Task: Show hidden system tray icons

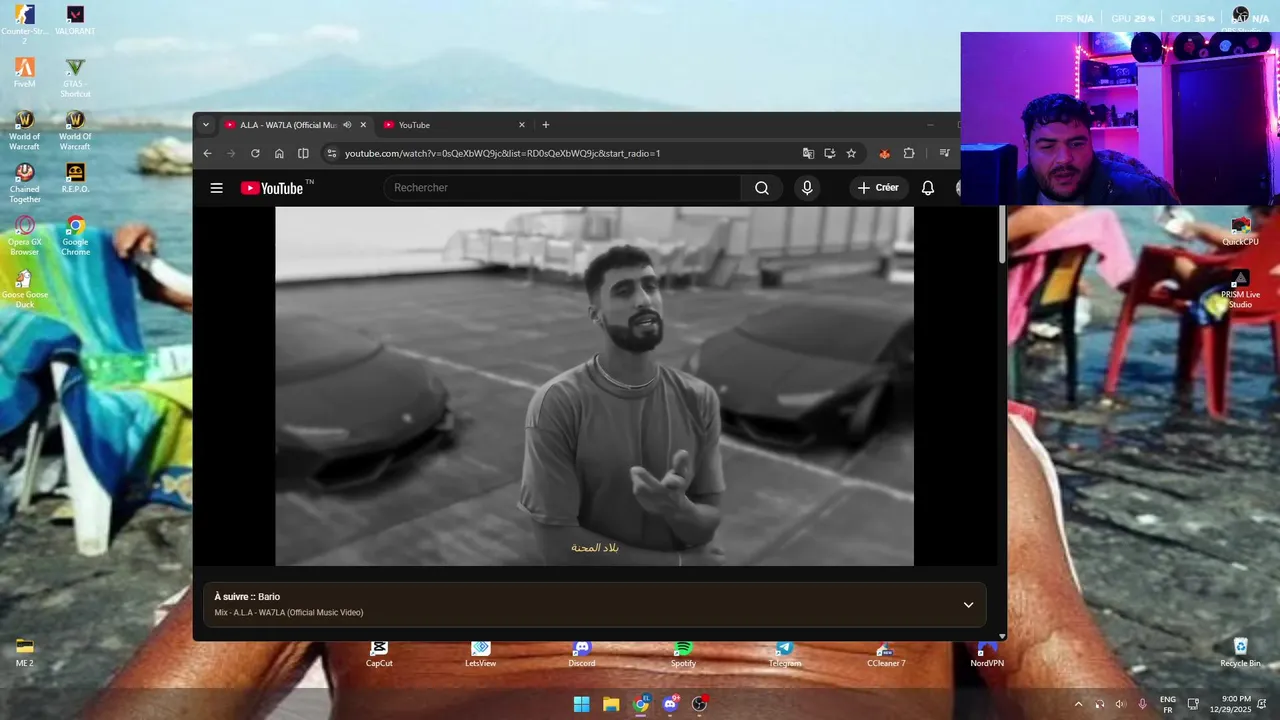Action: click(1078, 704)
